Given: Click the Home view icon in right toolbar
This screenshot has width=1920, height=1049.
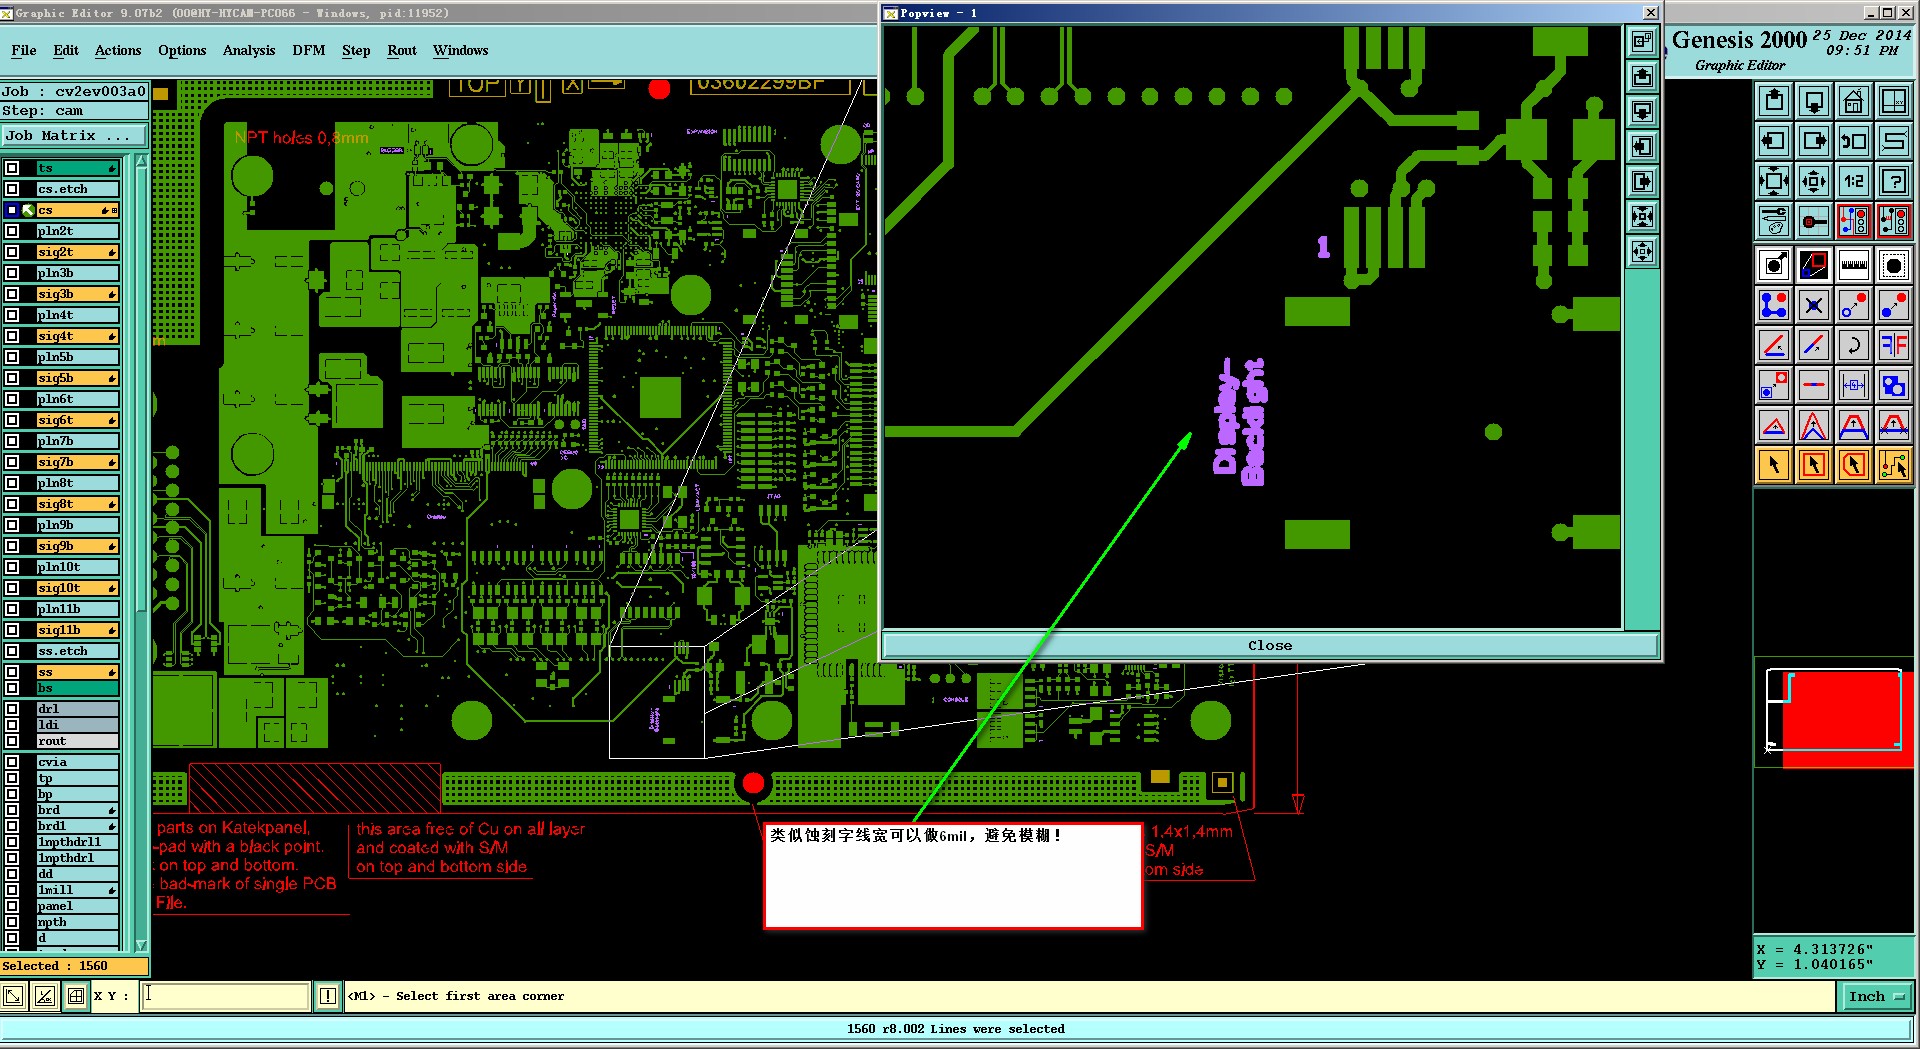Looking at the screenshot, I should click(x=1853, y=102).
